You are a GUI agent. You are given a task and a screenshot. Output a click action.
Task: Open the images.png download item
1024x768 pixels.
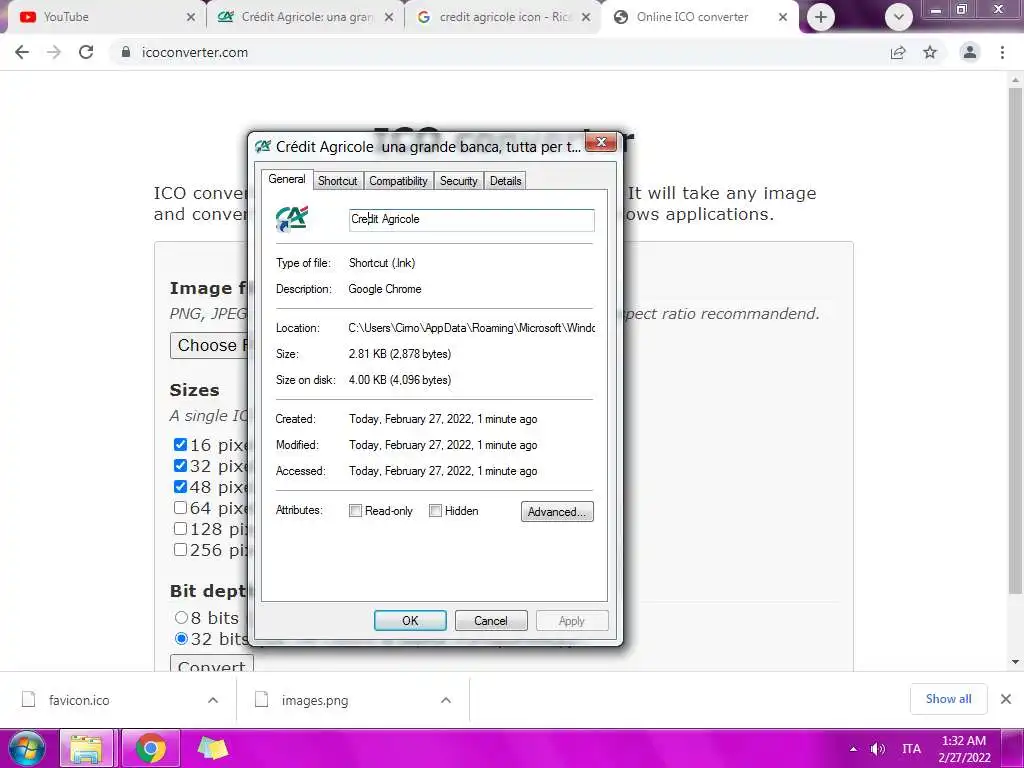pos(315,700)
